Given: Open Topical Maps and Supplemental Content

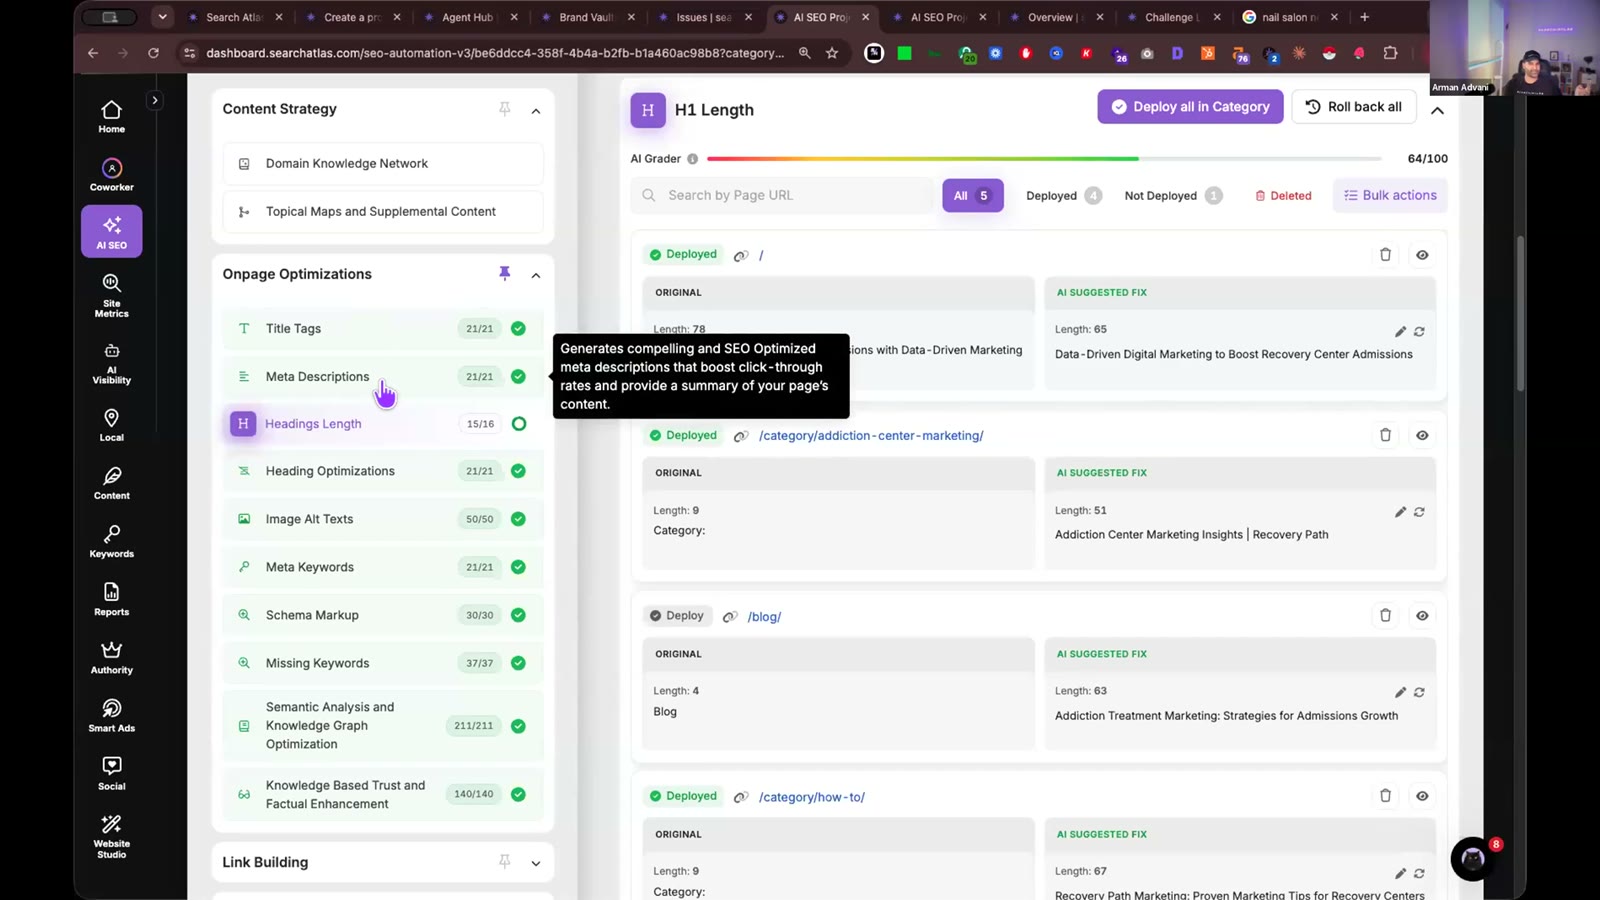Looking at the screenshot, I should (x=383, y=212).
